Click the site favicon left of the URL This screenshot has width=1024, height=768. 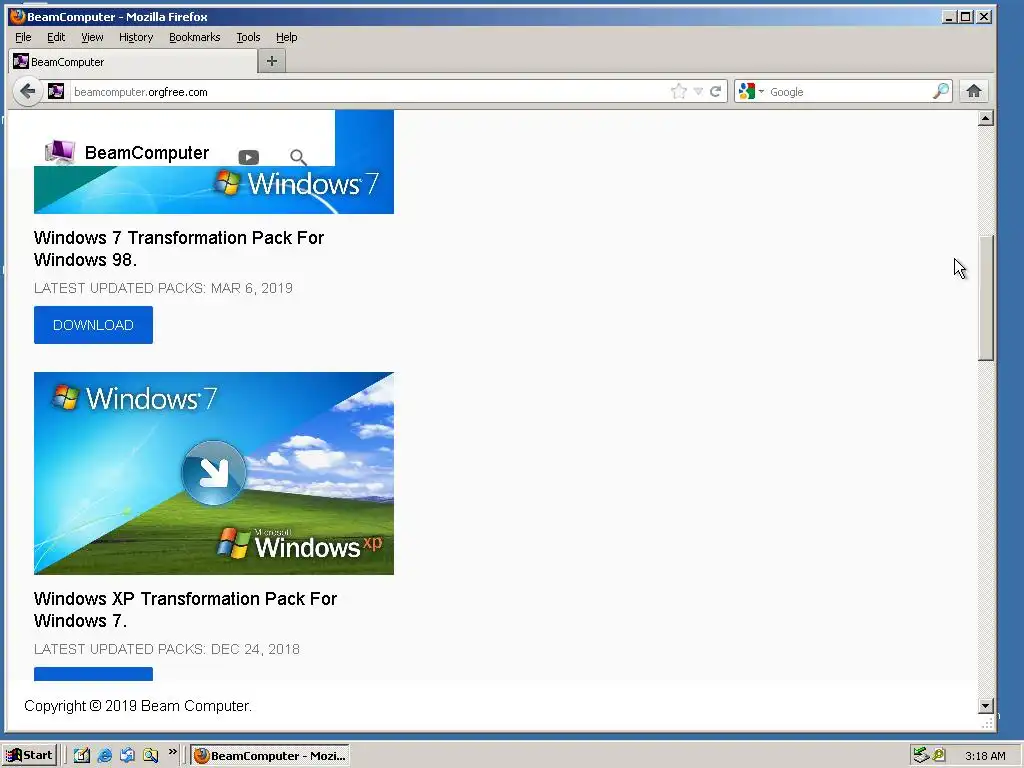[56, 91]
